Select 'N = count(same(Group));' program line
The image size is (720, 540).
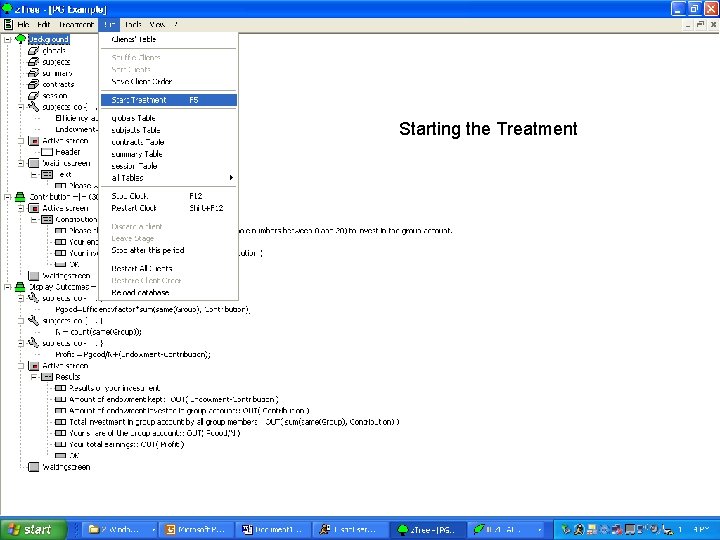[98, 332]
